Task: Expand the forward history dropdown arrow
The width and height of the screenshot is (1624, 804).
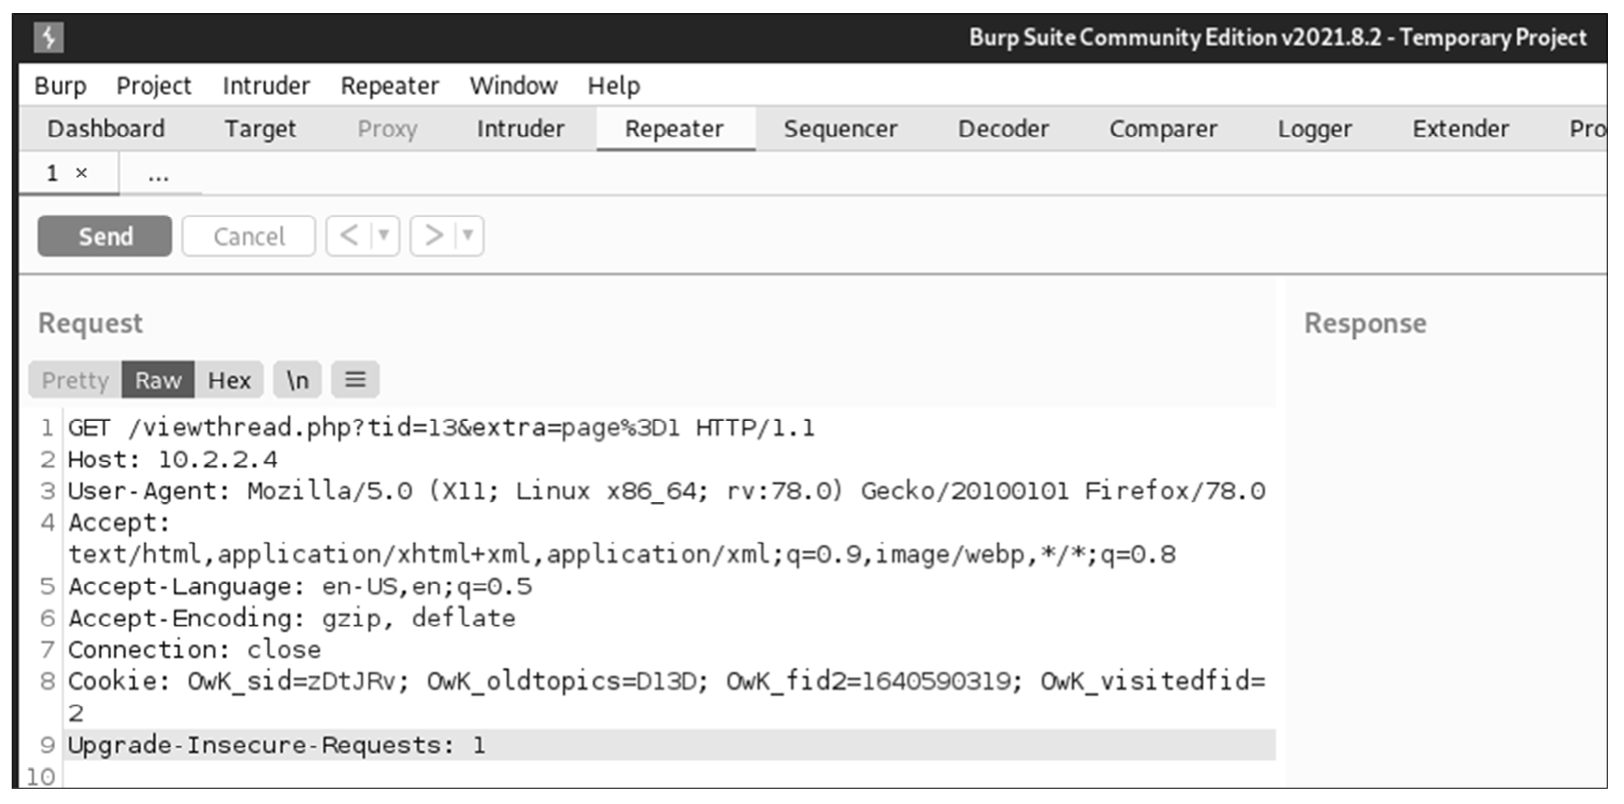Action: pyautogui.click(x=467, y=236)
